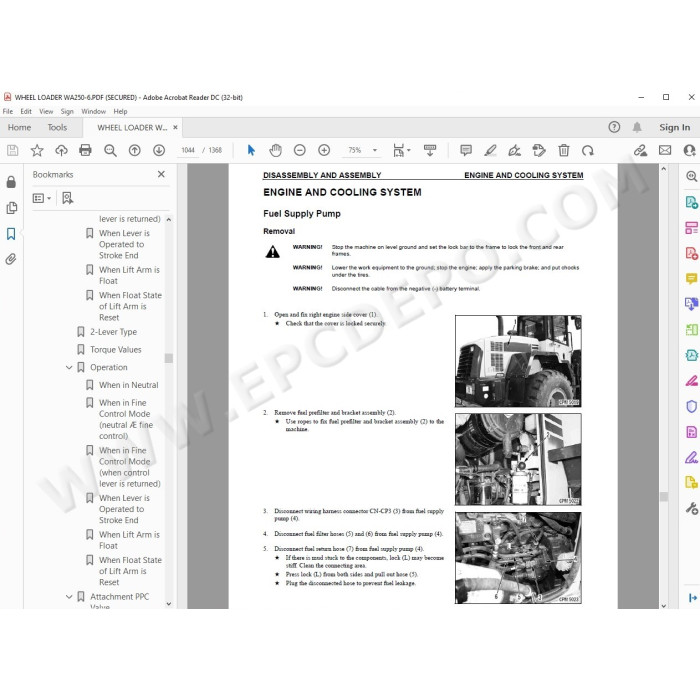Open Protect shield tool
This screenshot has height=700, width=700.
[x=691, y=406]
